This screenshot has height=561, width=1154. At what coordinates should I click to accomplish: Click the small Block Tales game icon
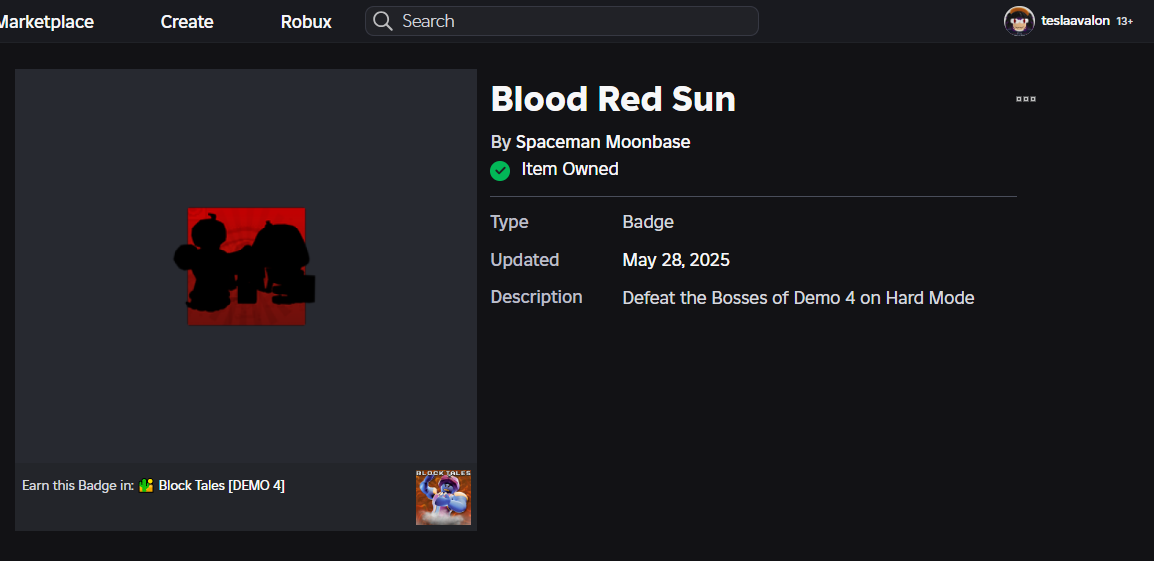coord(146,486)
